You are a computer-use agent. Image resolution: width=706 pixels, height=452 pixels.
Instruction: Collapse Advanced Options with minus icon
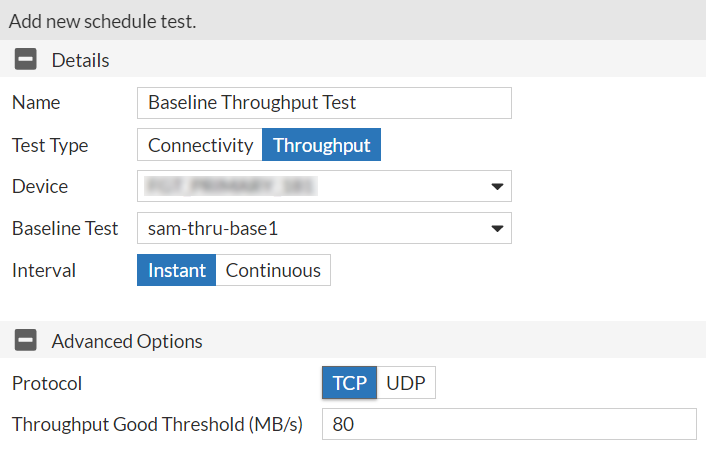(x=25, y=341)
